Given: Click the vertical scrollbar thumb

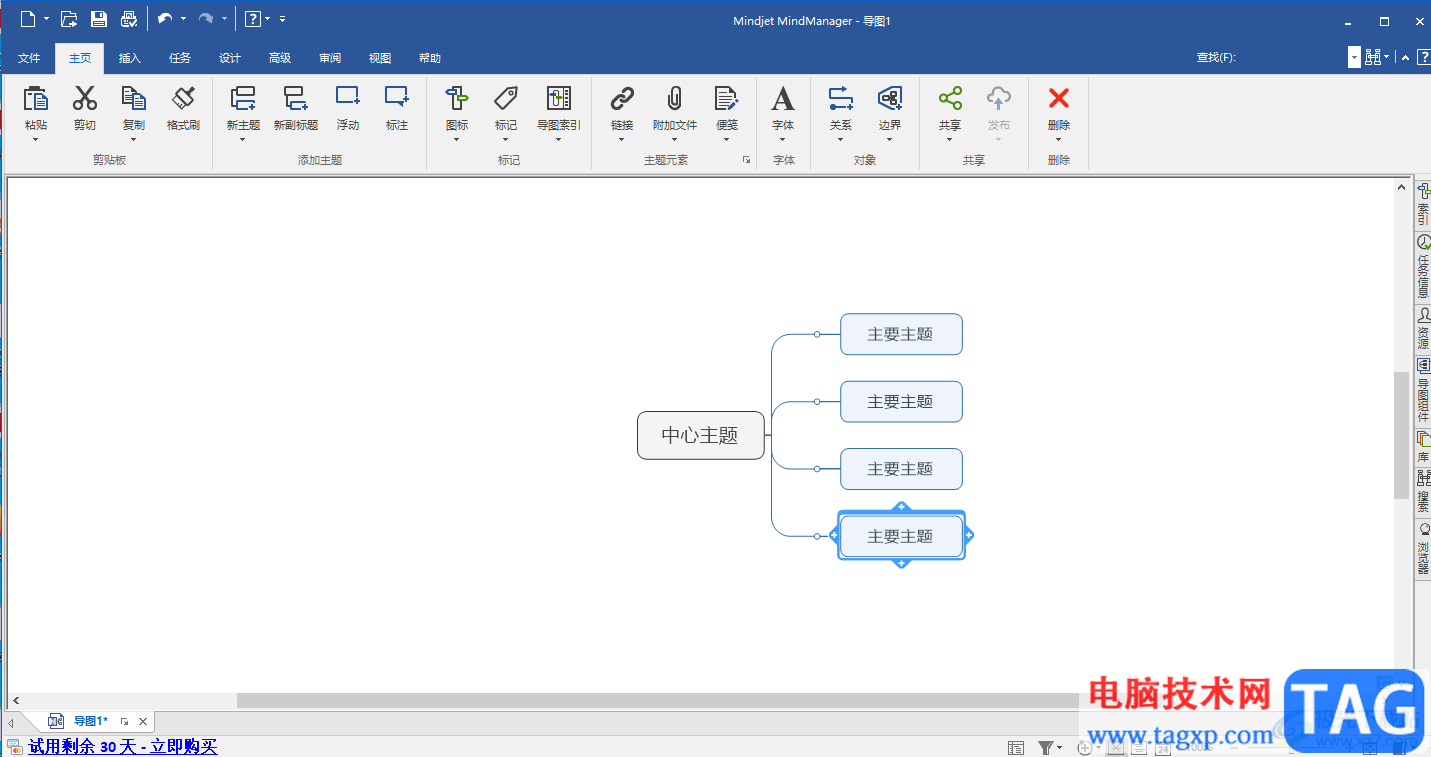Looking at the screenshot, I should click(x=1401, y=435).
